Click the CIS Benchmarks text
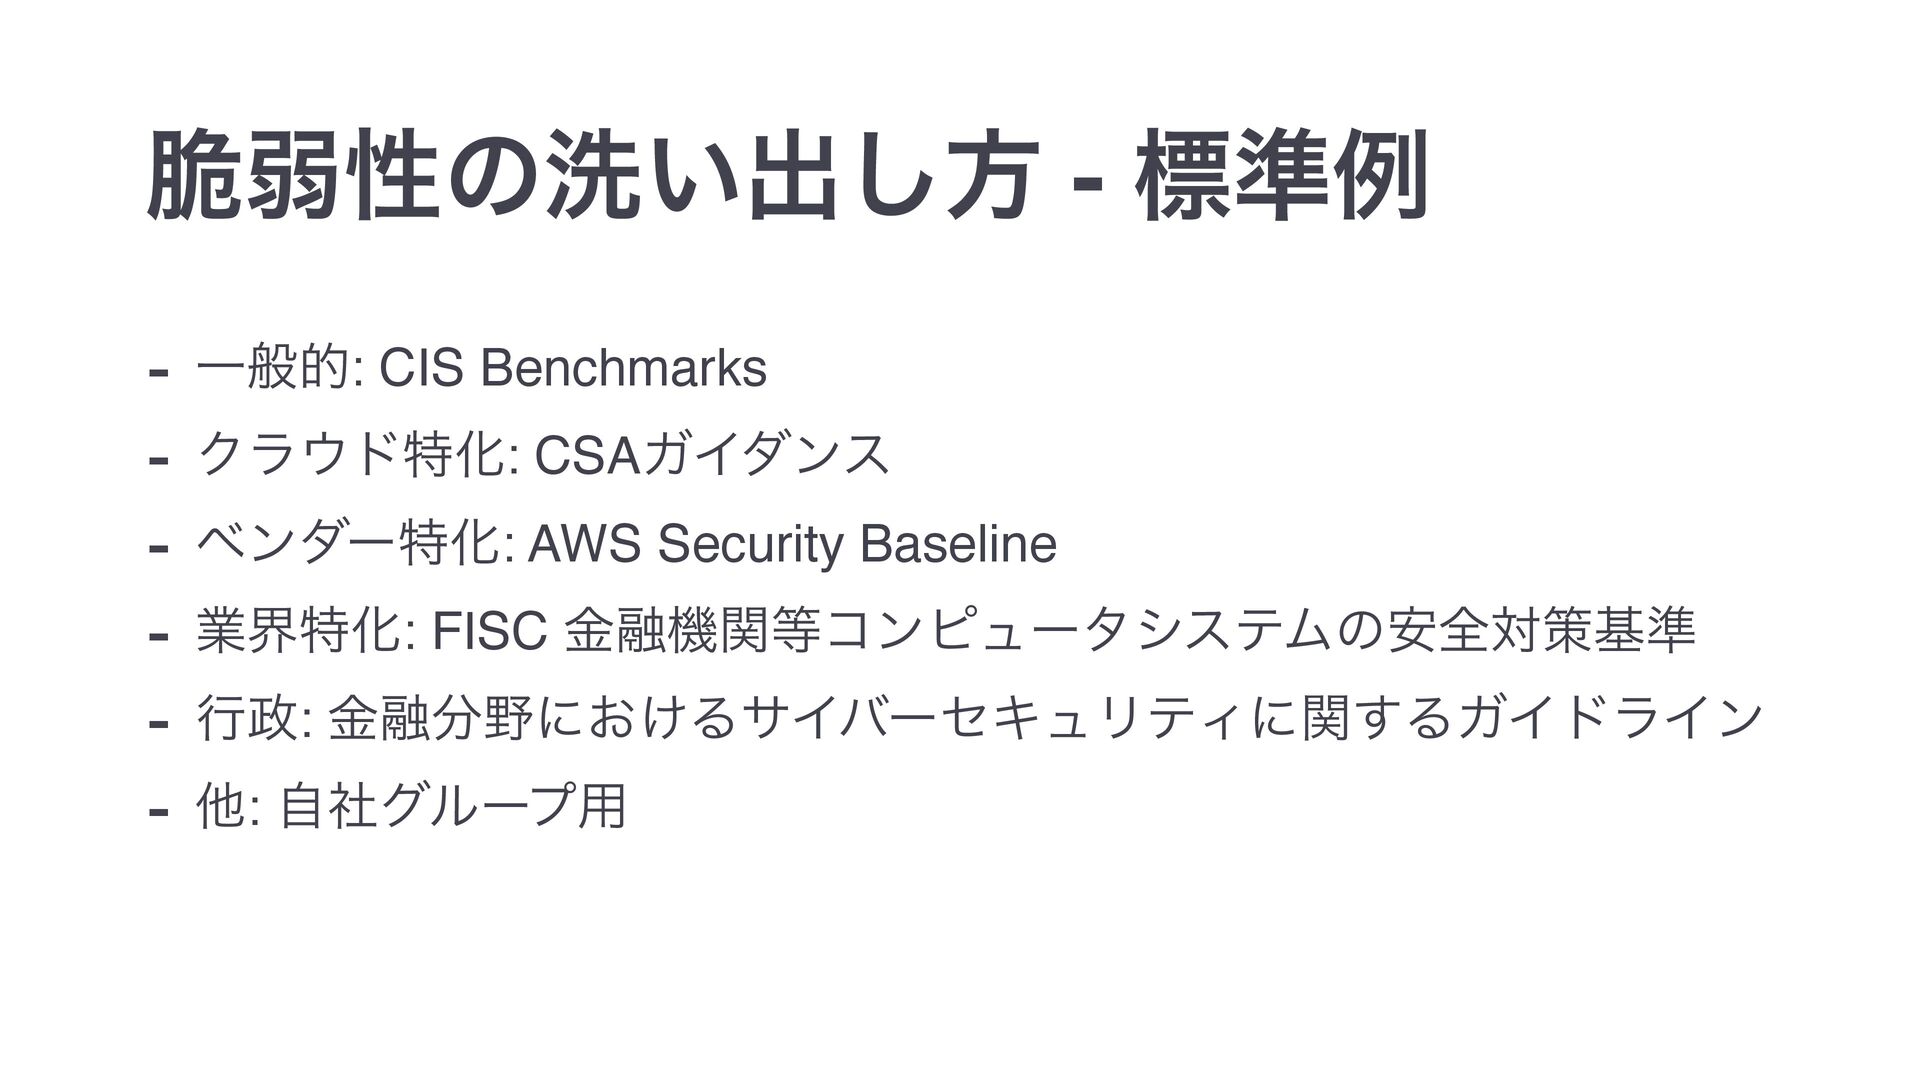 pyautogui.click(x=575, y=368)
